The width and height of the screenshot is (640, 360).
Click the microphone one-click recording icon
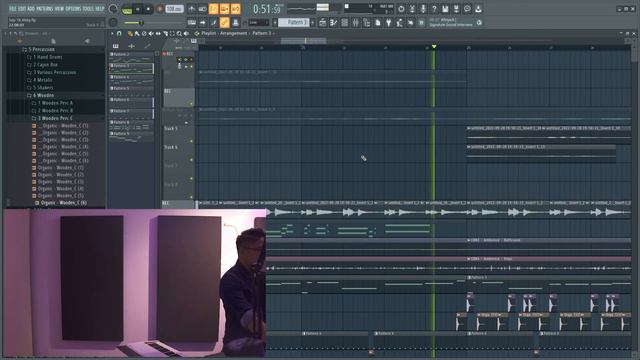pyautogui.click(x=423, y=9)
